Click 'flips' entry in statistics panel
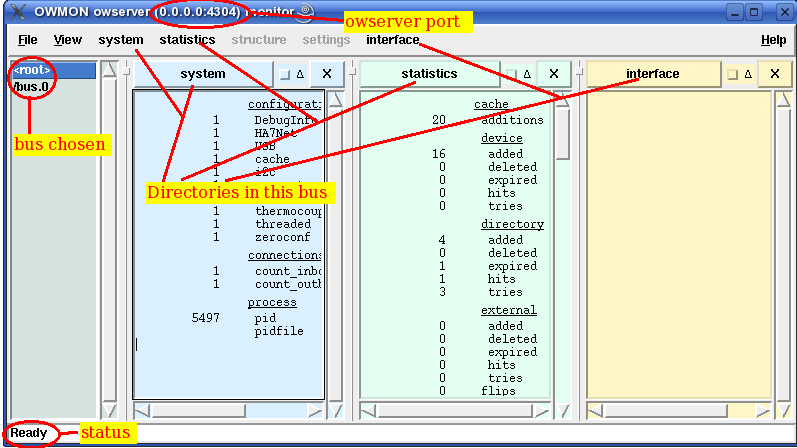This screenshot has height=448, width=797. coord(498,391)
